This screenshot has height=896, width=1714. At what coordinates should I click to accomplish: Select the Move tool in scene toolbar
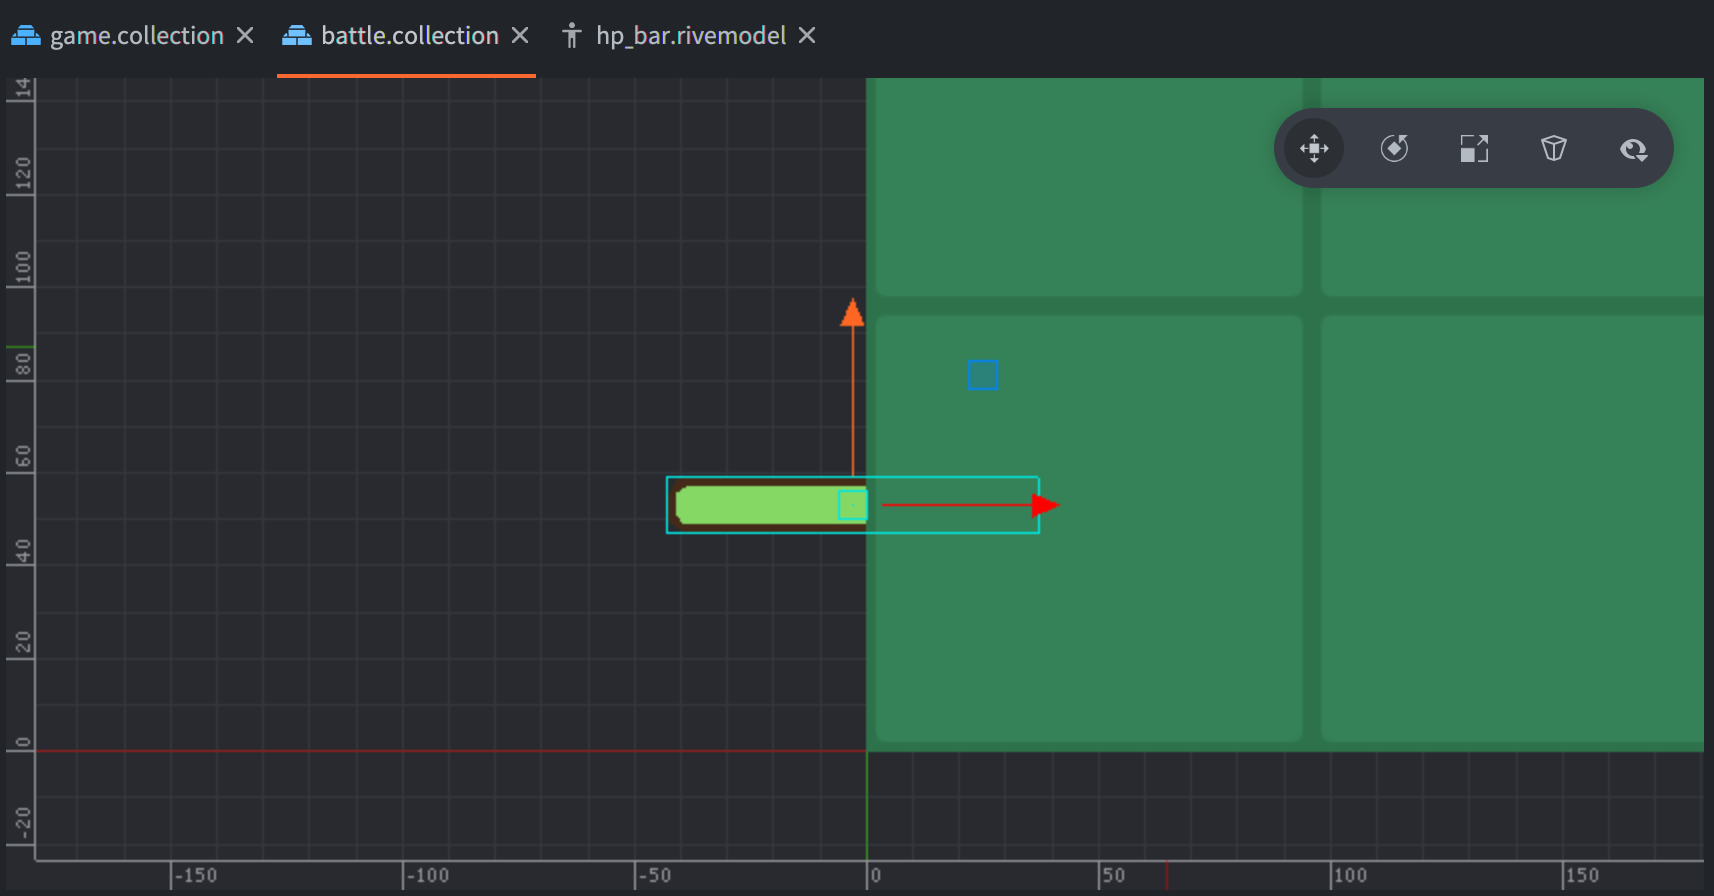[x=1314, y=149]
